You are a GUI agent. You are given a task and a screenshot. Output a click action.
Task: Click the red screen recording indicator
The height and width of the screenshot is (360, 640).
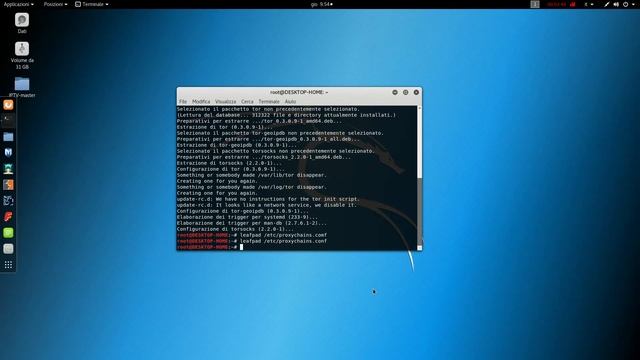(561, 4)
